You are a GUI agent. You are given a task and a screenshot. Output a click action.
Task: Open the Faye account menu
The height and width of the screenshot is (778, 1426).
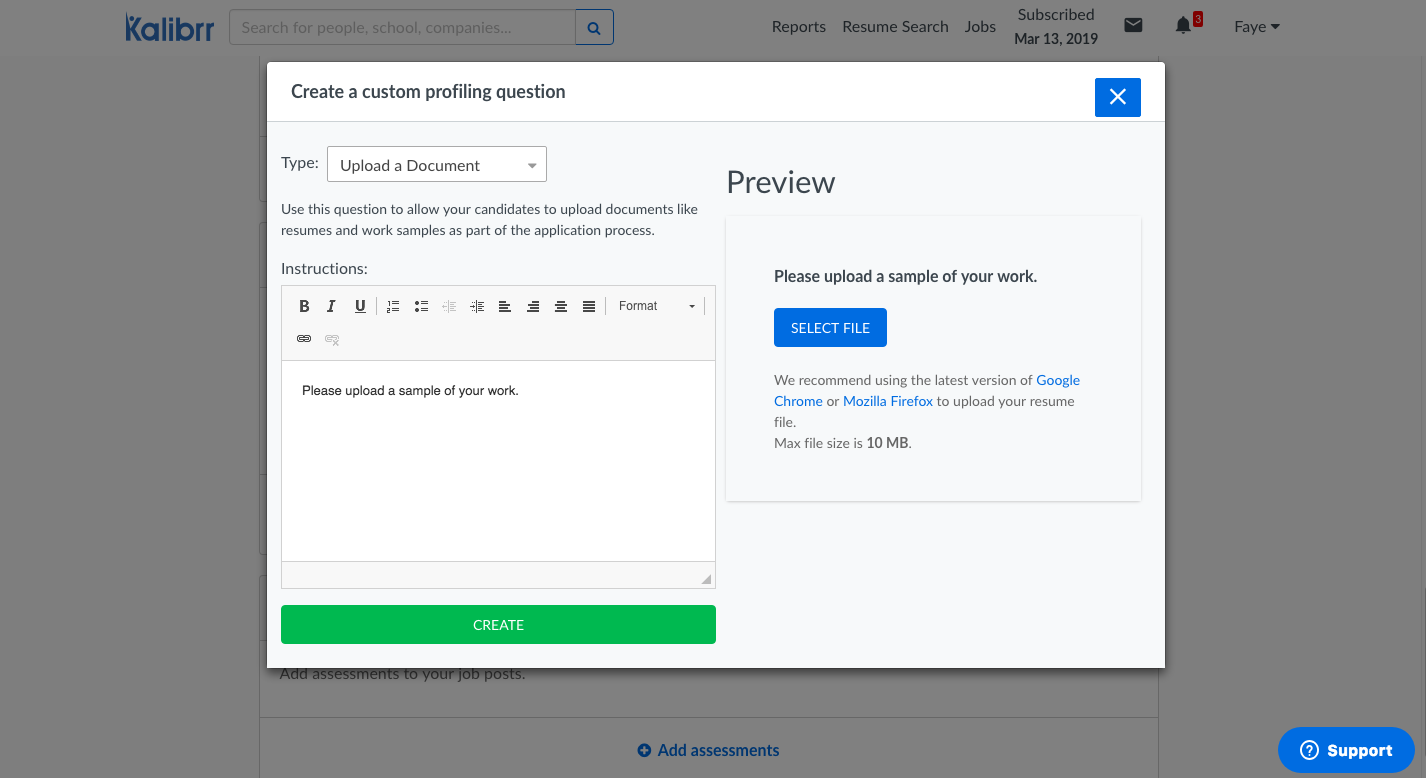pos(1256,27)
